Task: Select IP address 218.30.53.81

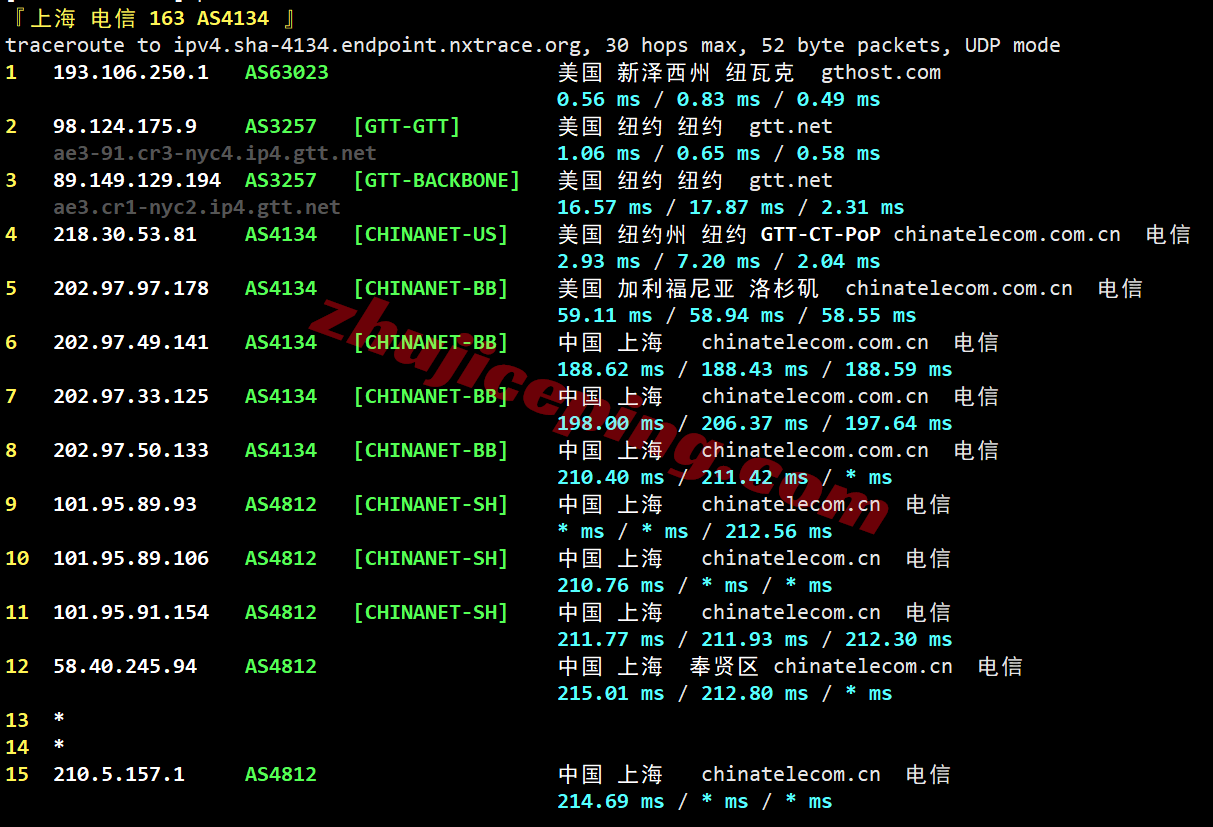Action: [125, 234]
